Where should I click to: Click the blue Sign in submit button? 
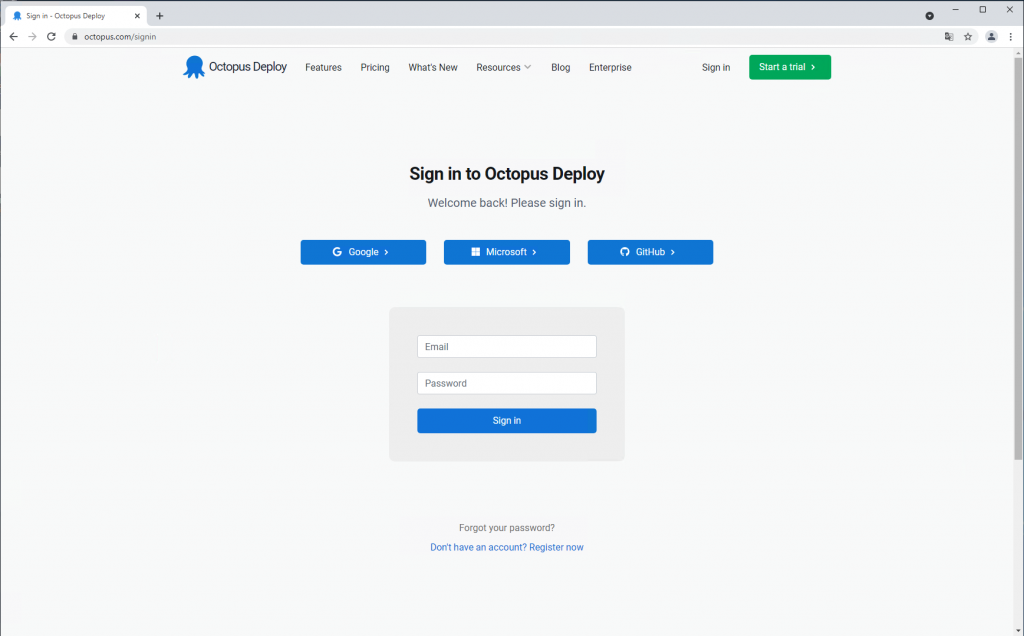(x=507, y=421)
